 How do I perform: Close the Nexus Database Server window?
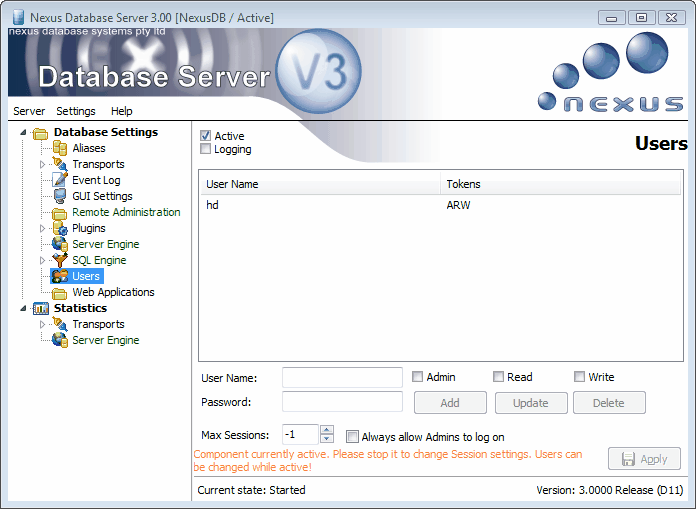coord(671,18)
